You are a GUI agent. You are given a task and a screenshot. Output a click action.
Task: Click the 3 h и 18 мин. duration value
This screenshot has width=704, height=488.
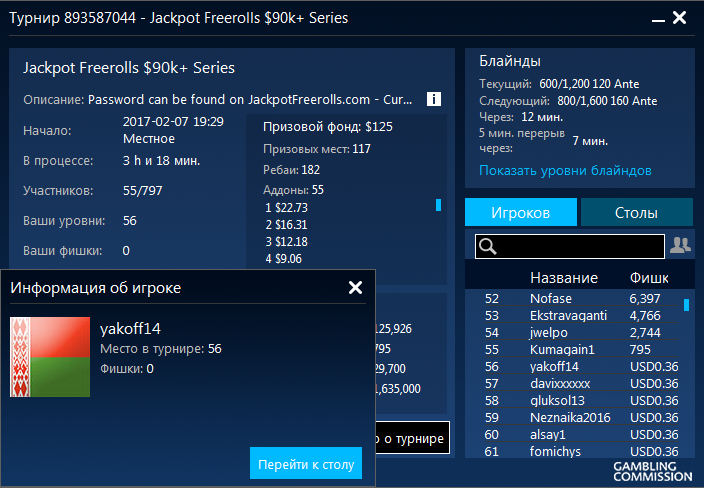pyautogui.click(x=161, y=161)
